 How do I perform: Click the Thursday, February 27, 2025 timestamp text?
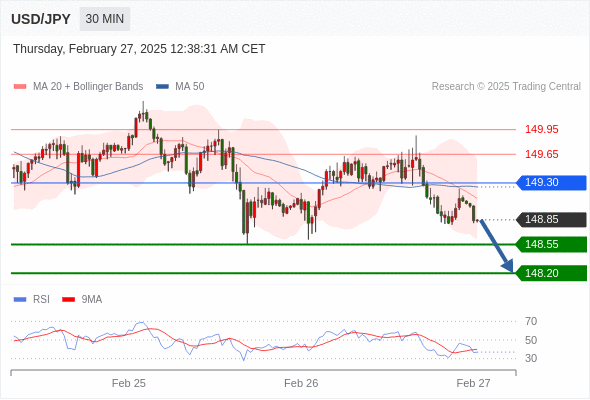pyautogui.click(x=139, y=49)
